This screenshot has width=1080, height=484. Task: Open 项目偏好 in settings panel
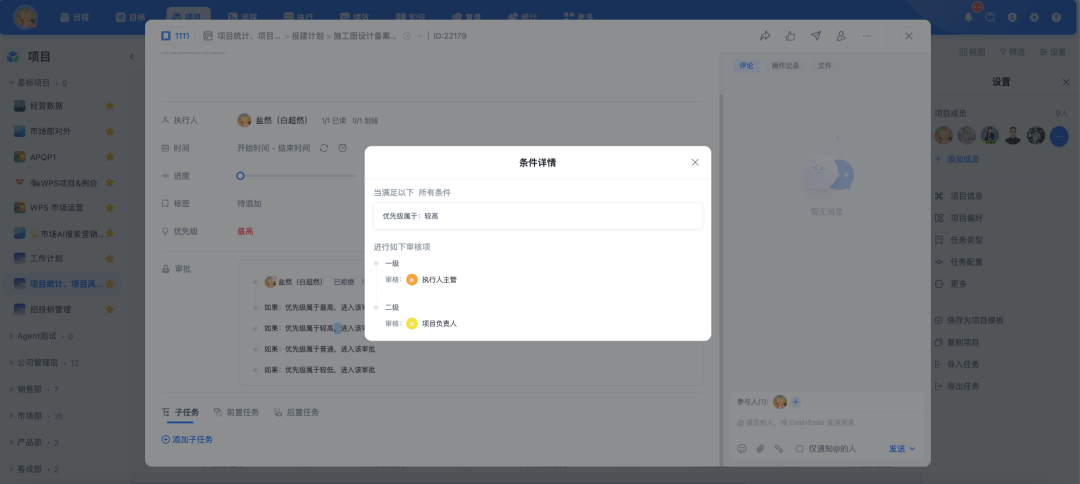pos(959,218)
